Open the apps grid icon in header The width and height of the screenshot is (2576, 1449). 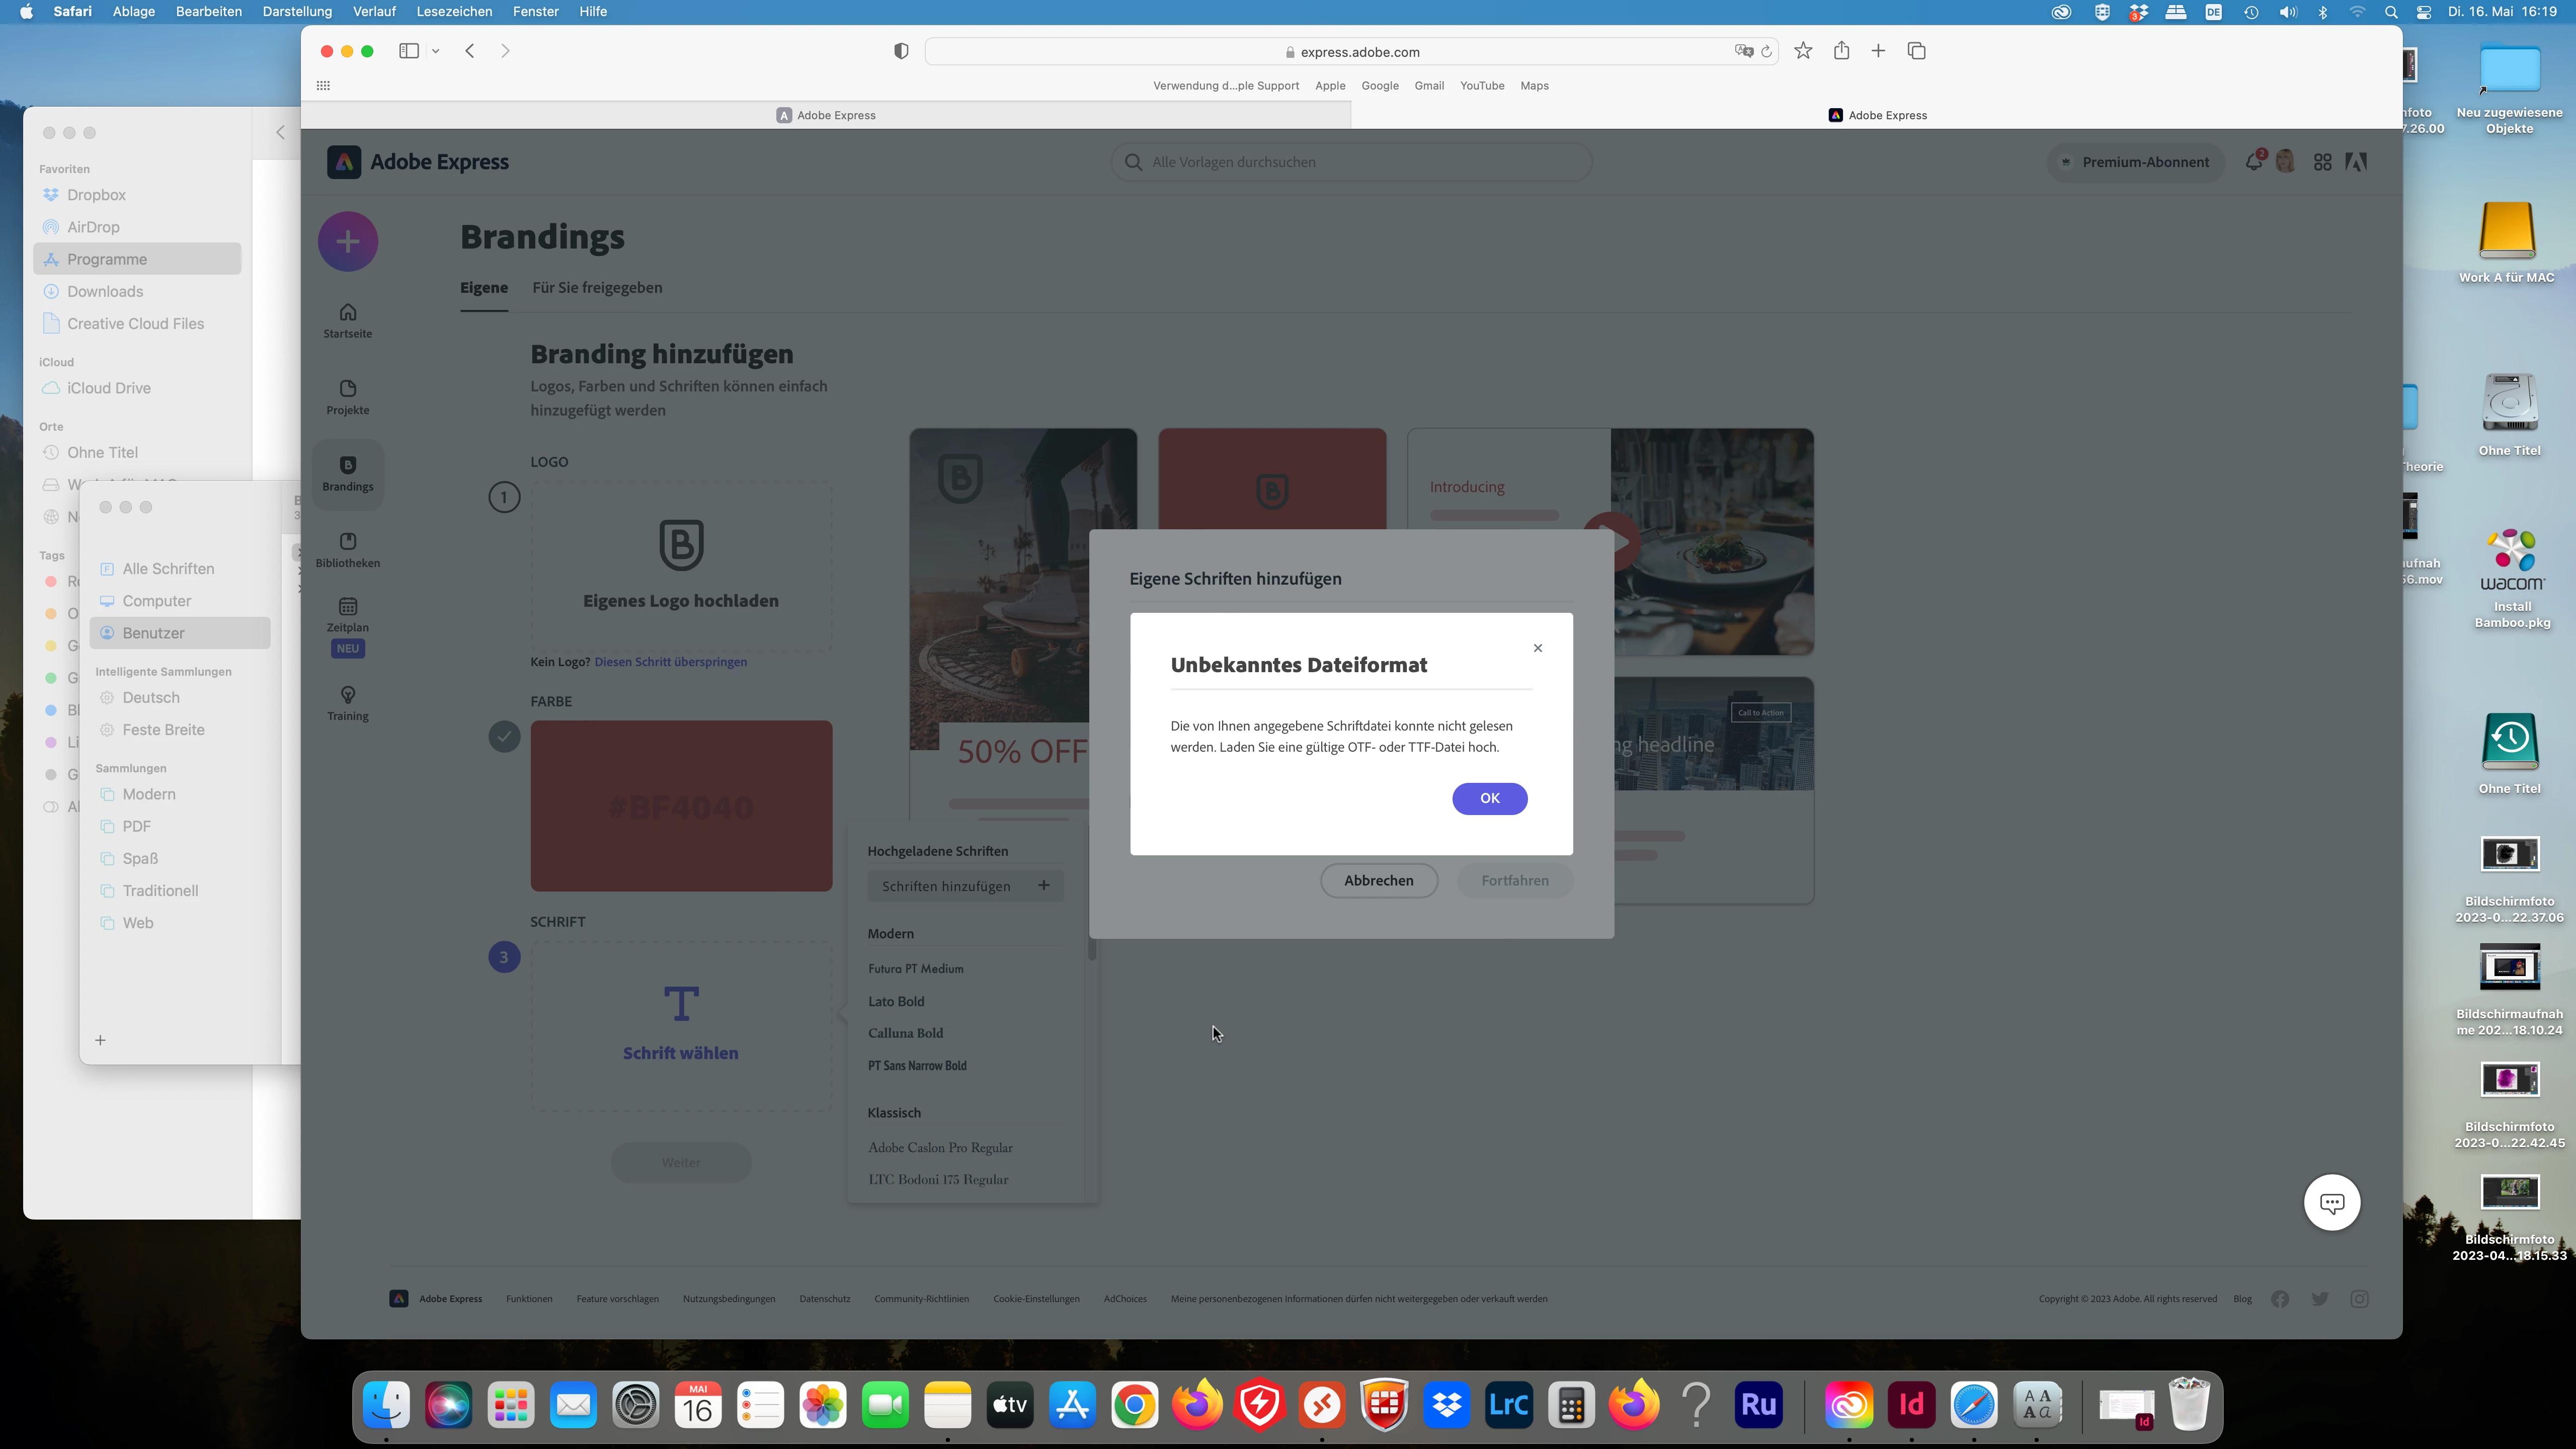click(x=2322, y=162)
